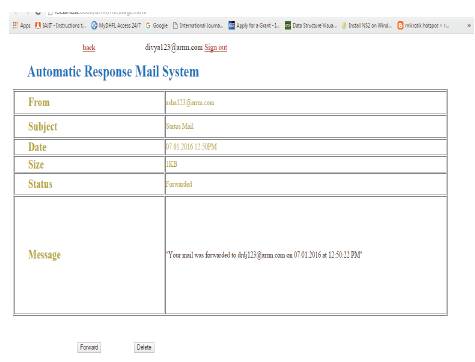The height and width of the screenshot is (362, 475).
Task: Click the Forward button
Action: (89, 347)
